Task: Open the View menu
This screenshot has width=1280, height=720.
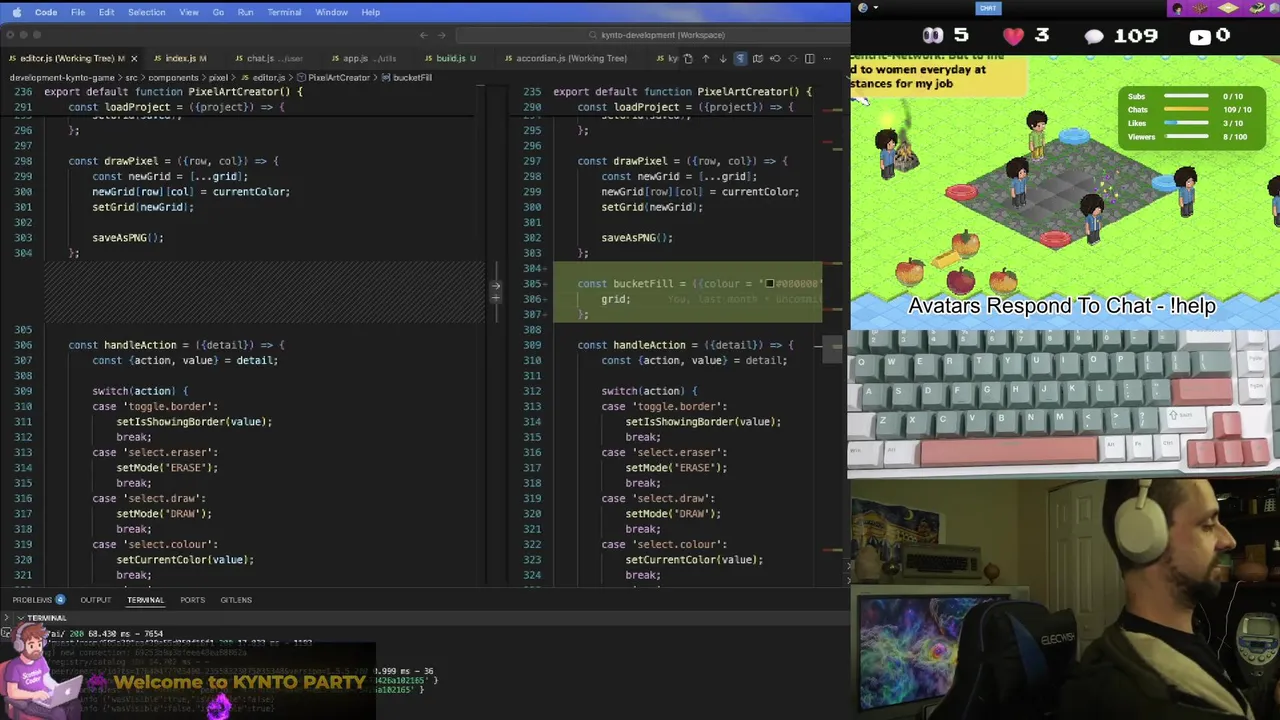Action: [x=188, y=12]
